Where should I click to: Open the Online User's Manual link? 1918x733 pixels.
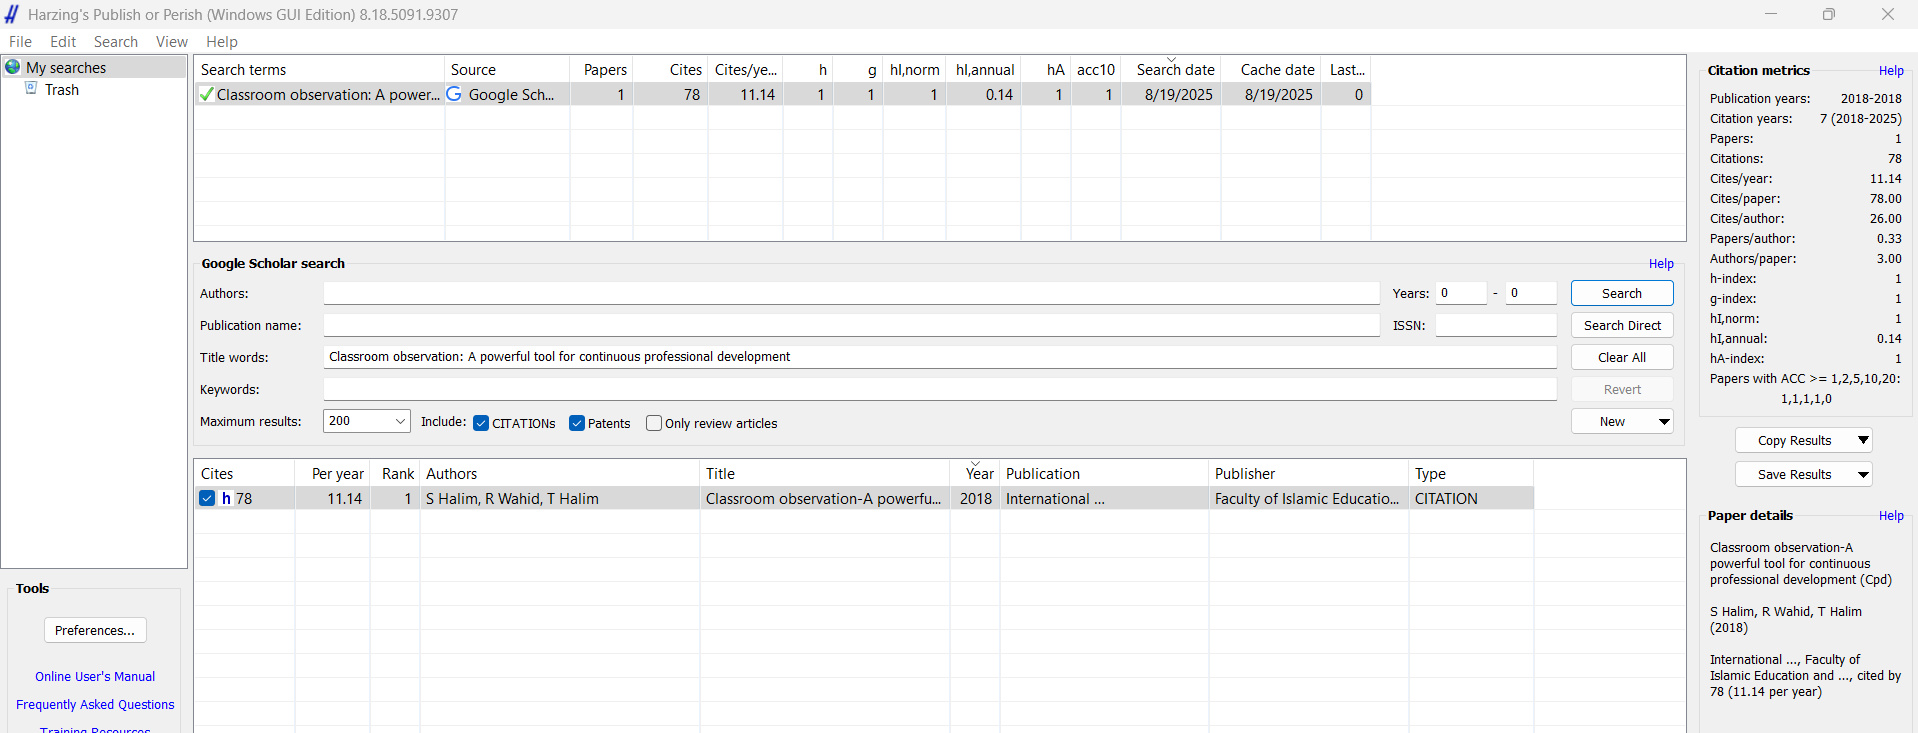click(x=95, y=676)
